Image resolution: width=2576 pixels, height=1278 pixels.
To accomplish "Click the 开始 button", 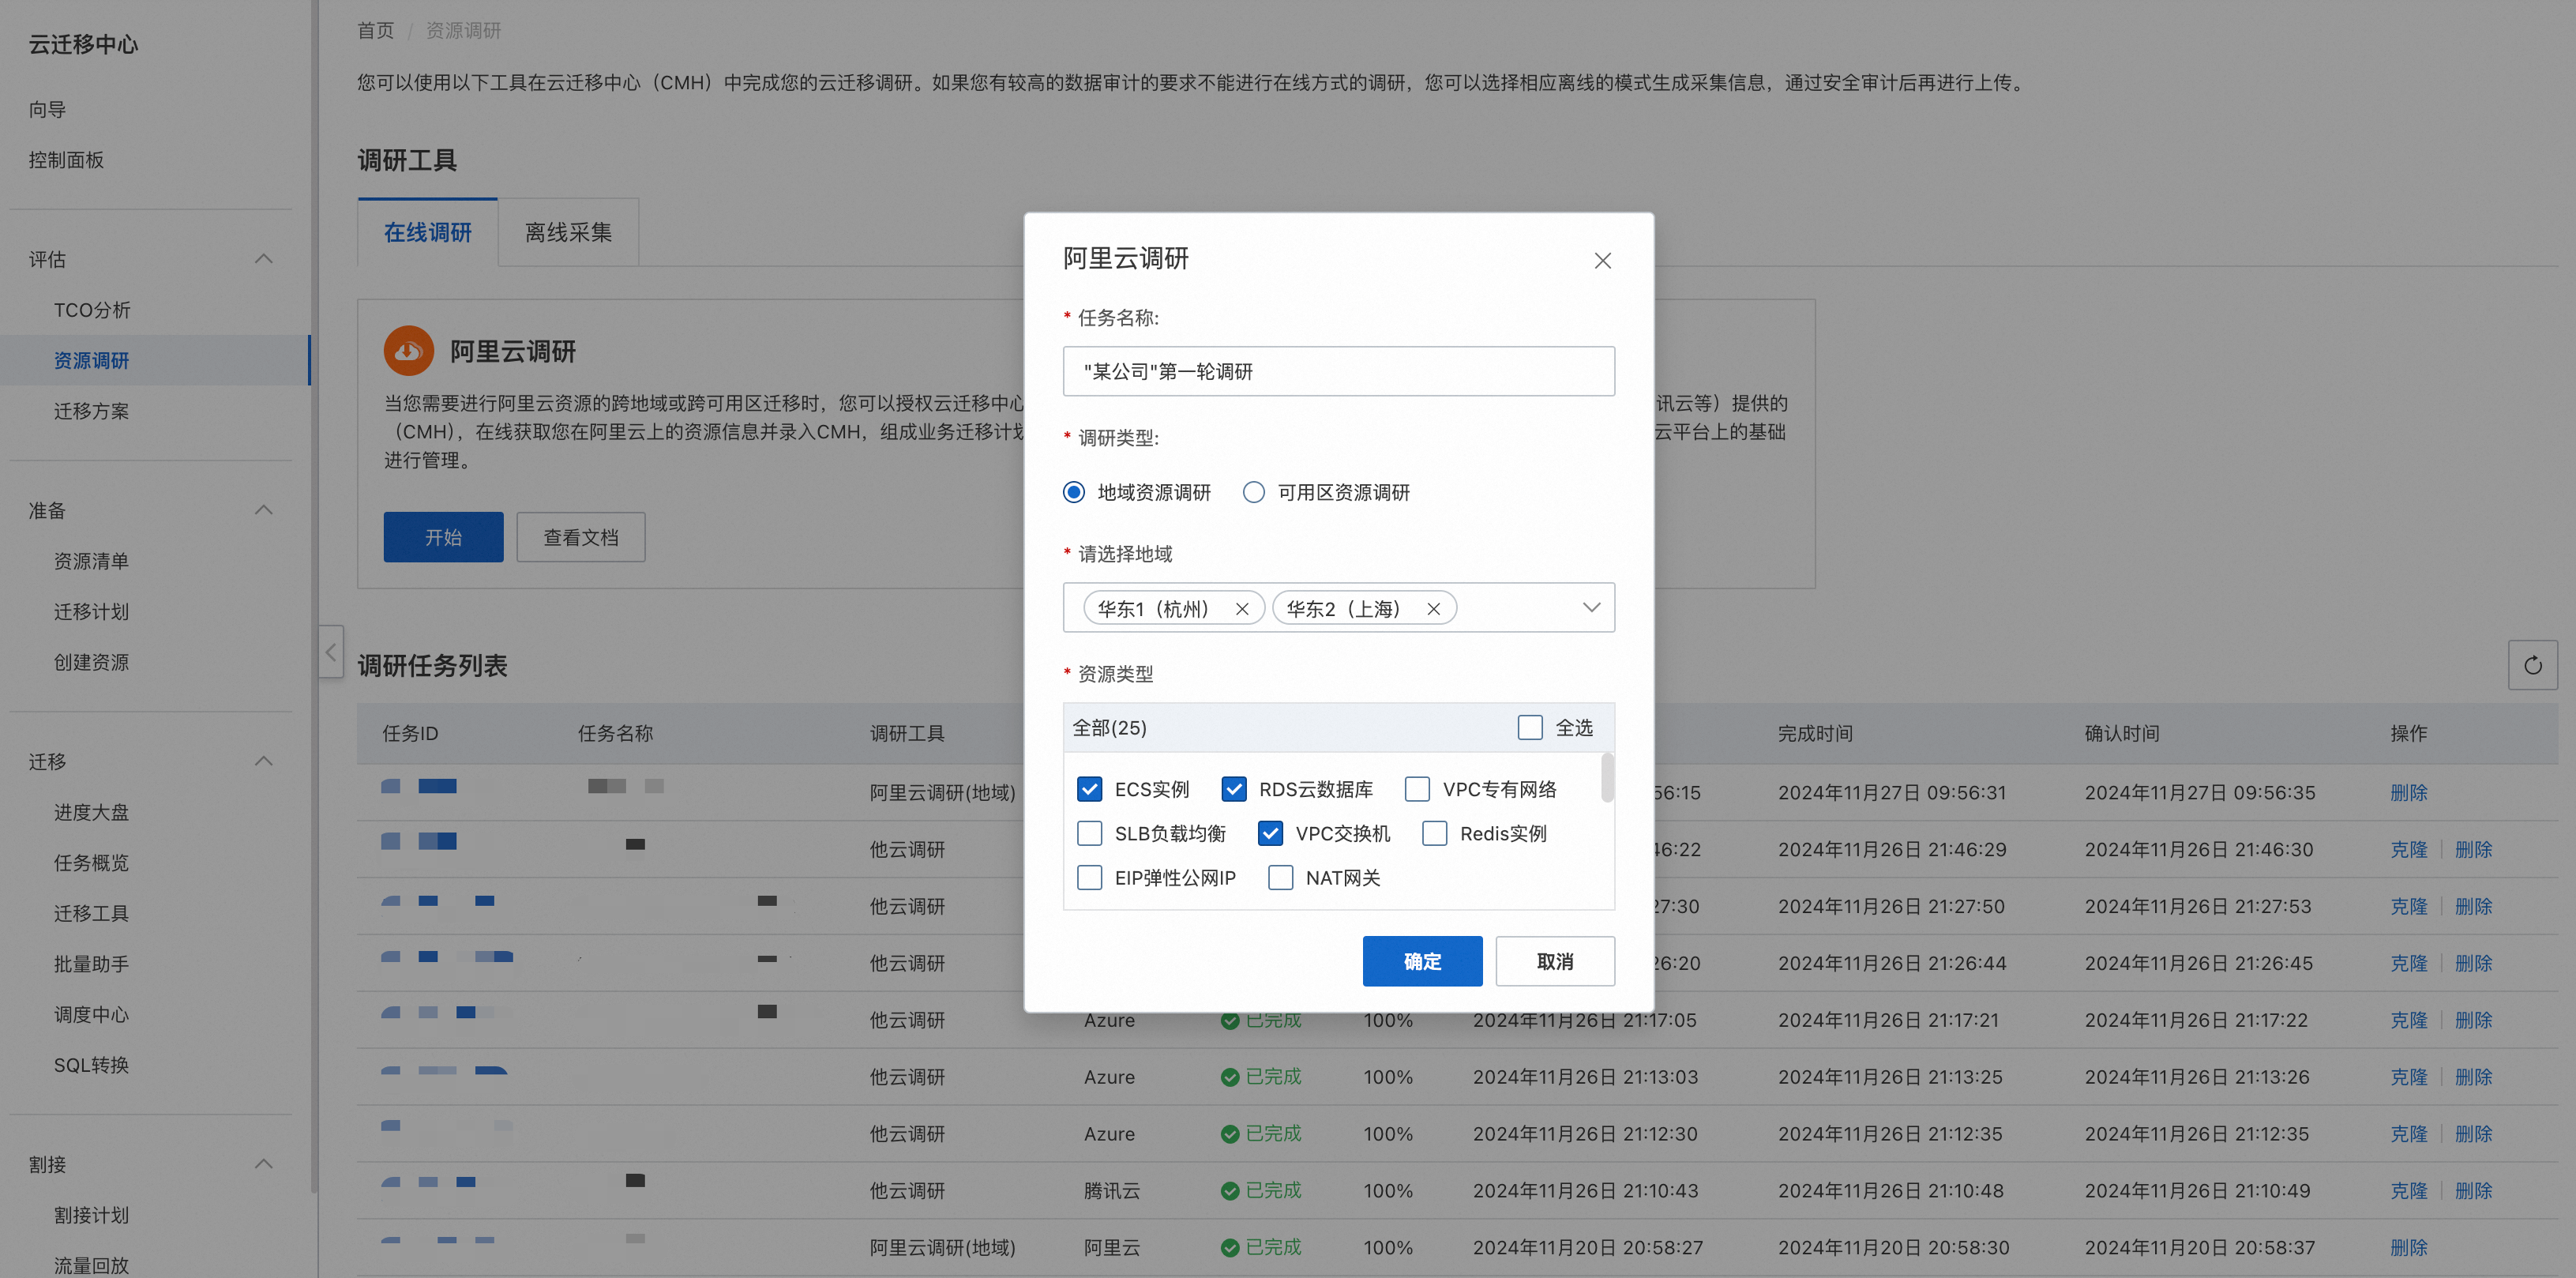I will pyautogui.click(x=443, y=537).
